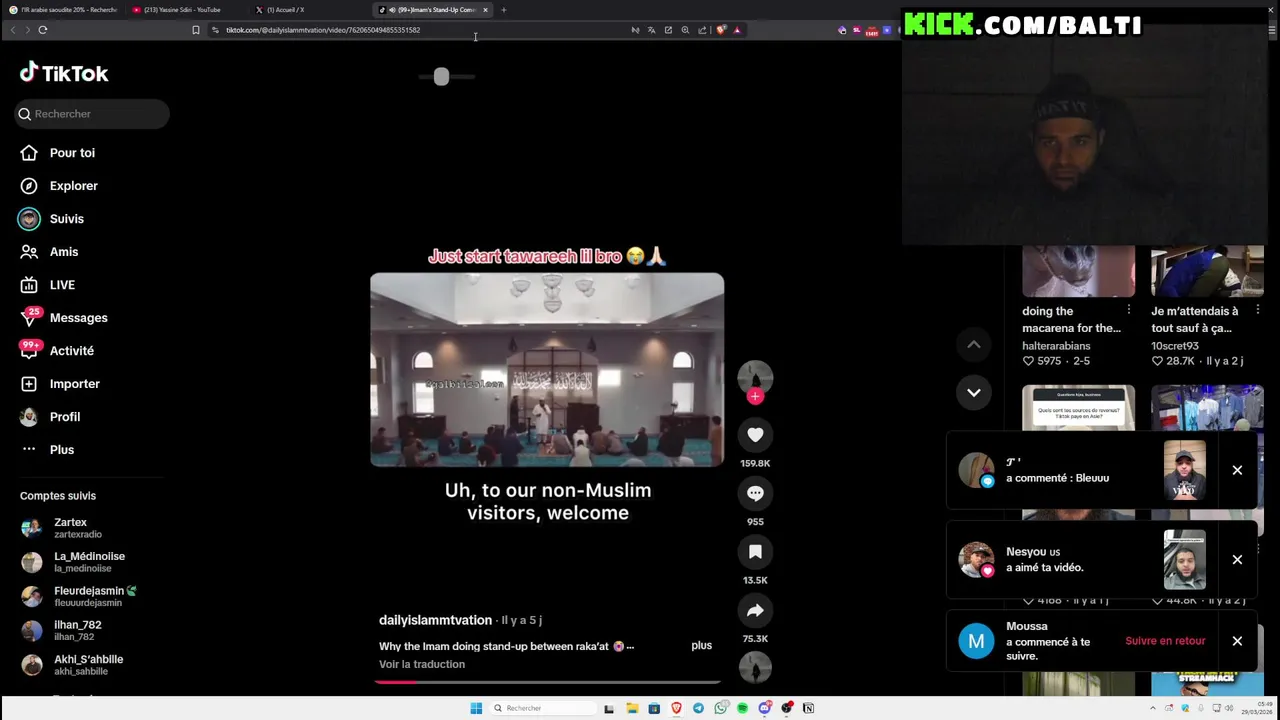The image size is (1280, 720).
Task: Go to previous video with up chevron
Action: point(973,345)
